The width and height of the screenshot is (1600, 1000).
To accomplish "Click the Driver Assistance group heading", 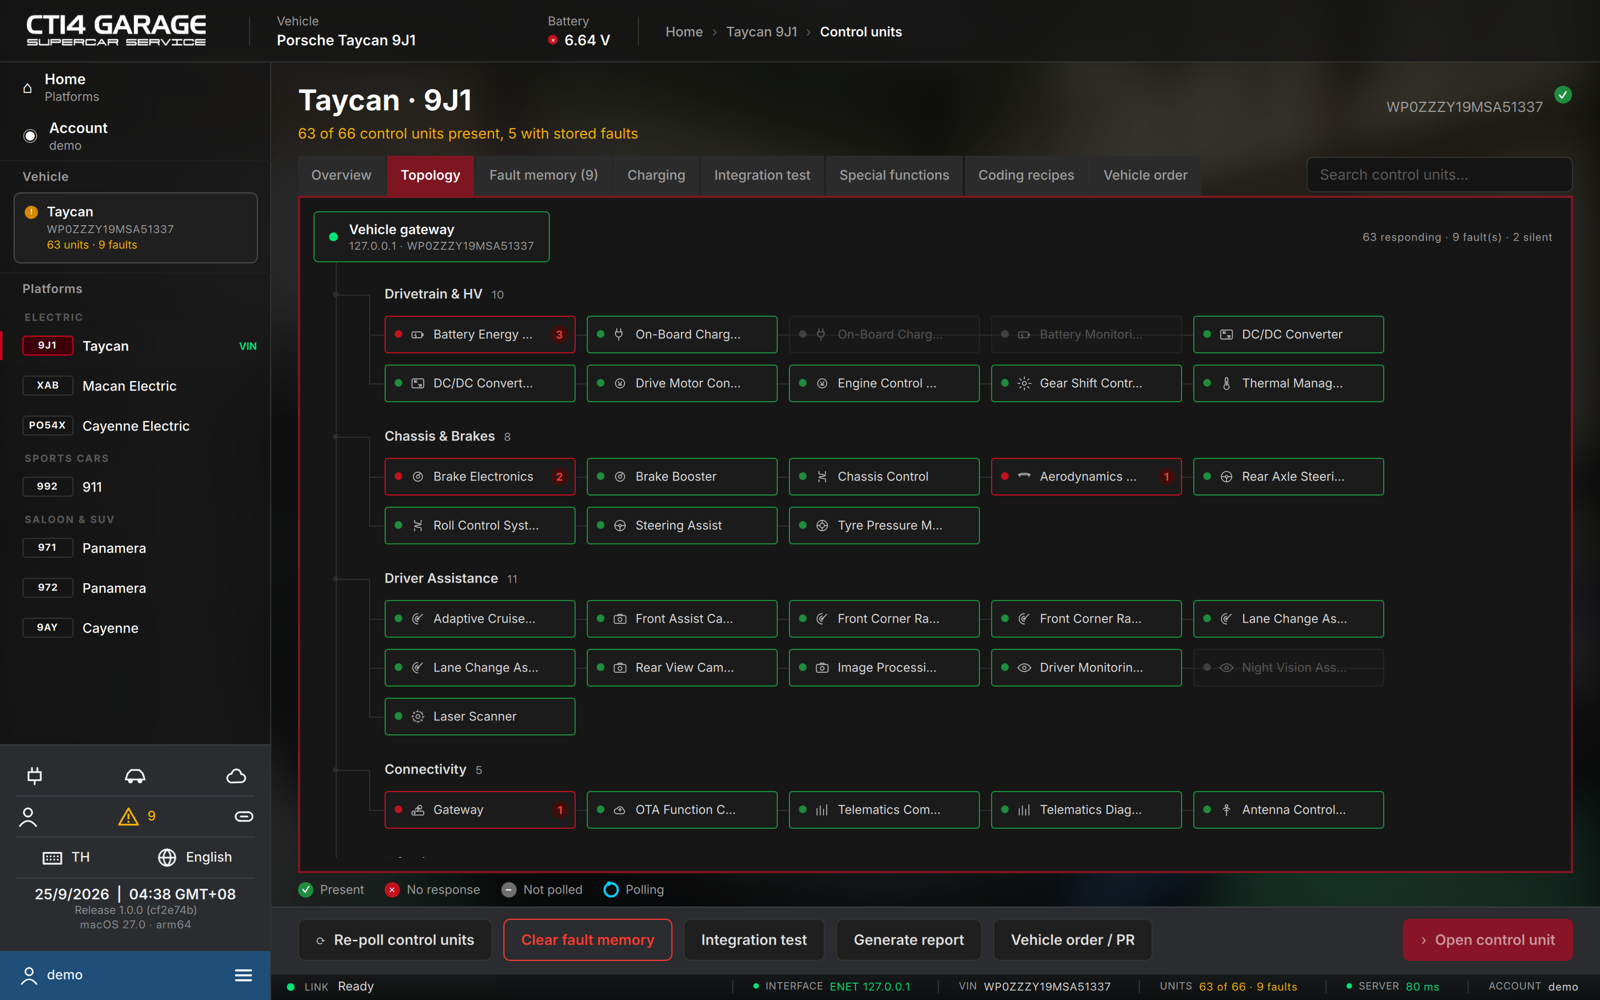I will [441, 579].
